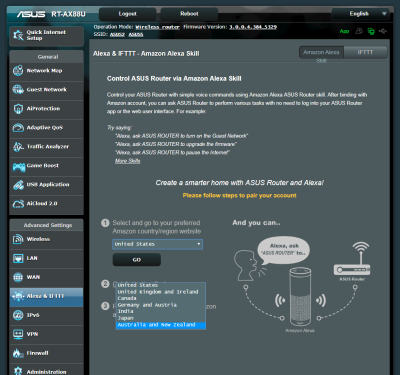Switch to the IFTTT tab
400x375 pixels.
(365, 52)
